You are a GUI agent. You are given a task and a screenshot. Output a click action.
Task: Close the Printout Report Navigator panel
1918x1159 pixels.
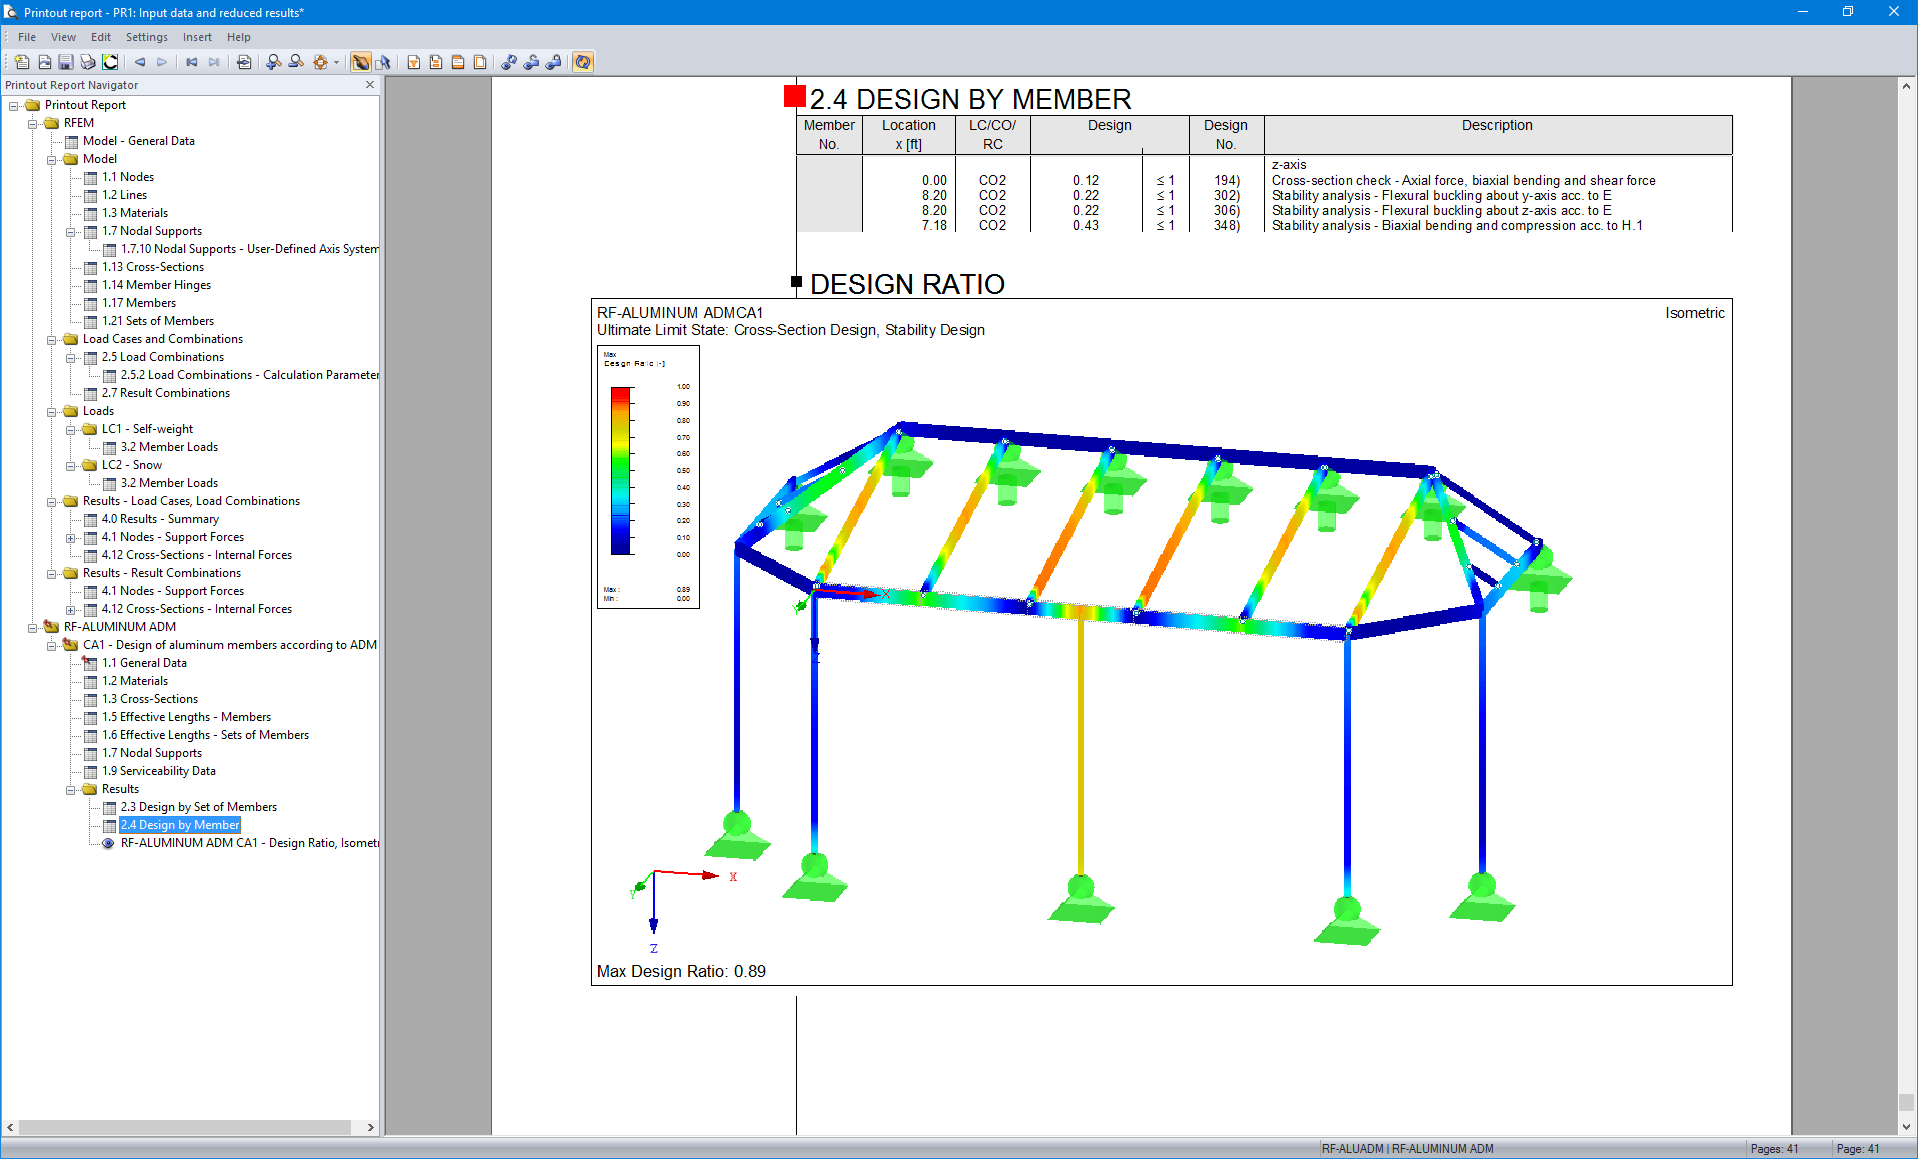370,85
